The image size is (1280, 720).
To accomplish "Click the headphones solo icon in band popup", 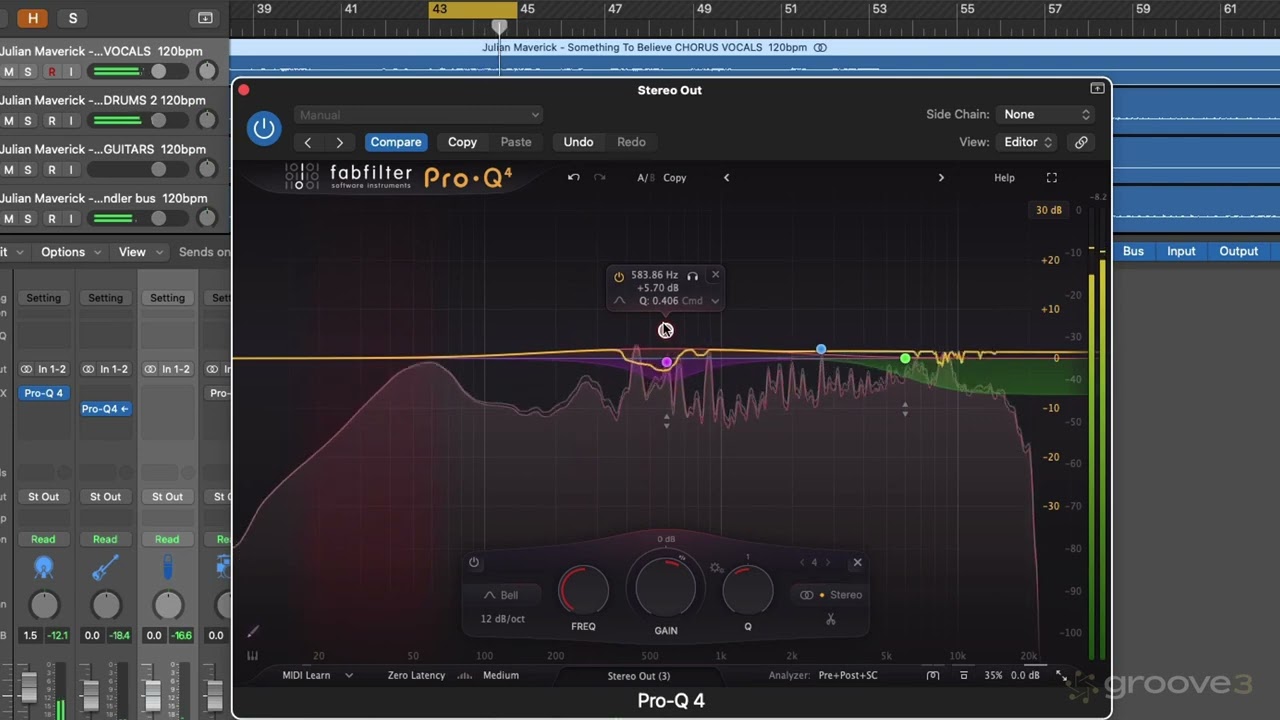I will coord(692,276).
